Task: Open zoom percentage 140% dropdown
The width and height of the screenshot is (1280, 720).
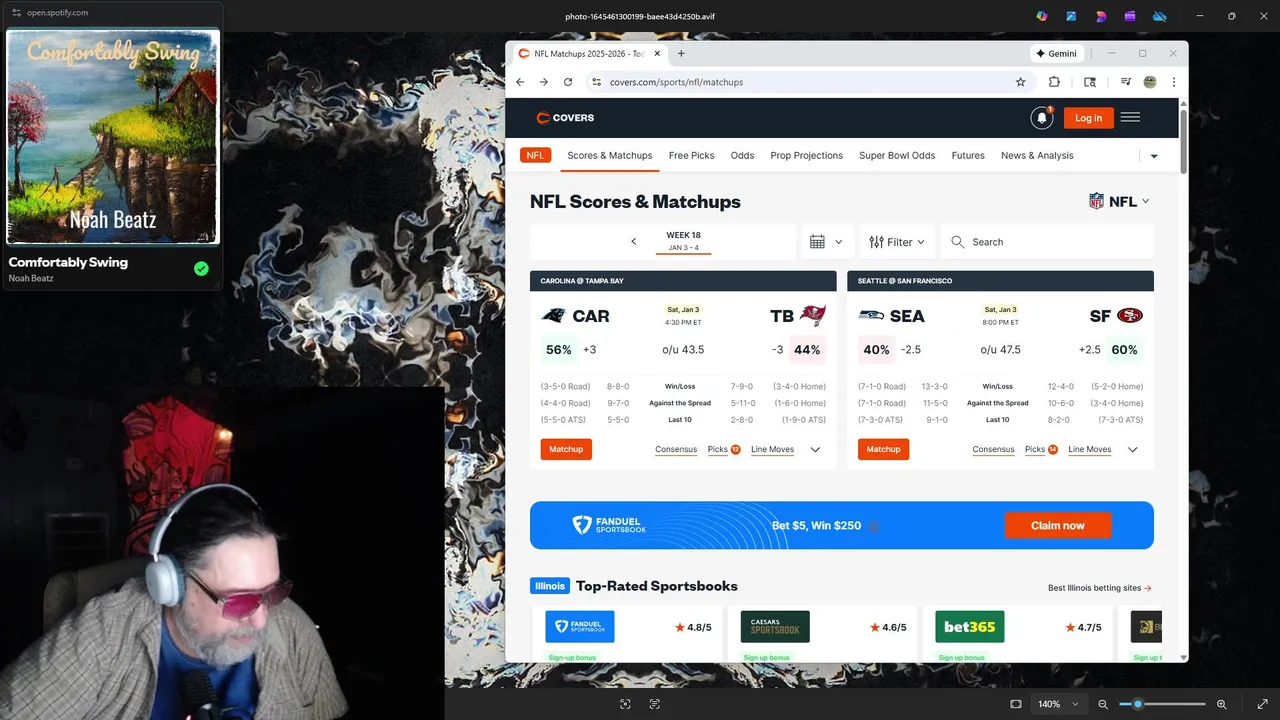Action: tap(1058, 704)
